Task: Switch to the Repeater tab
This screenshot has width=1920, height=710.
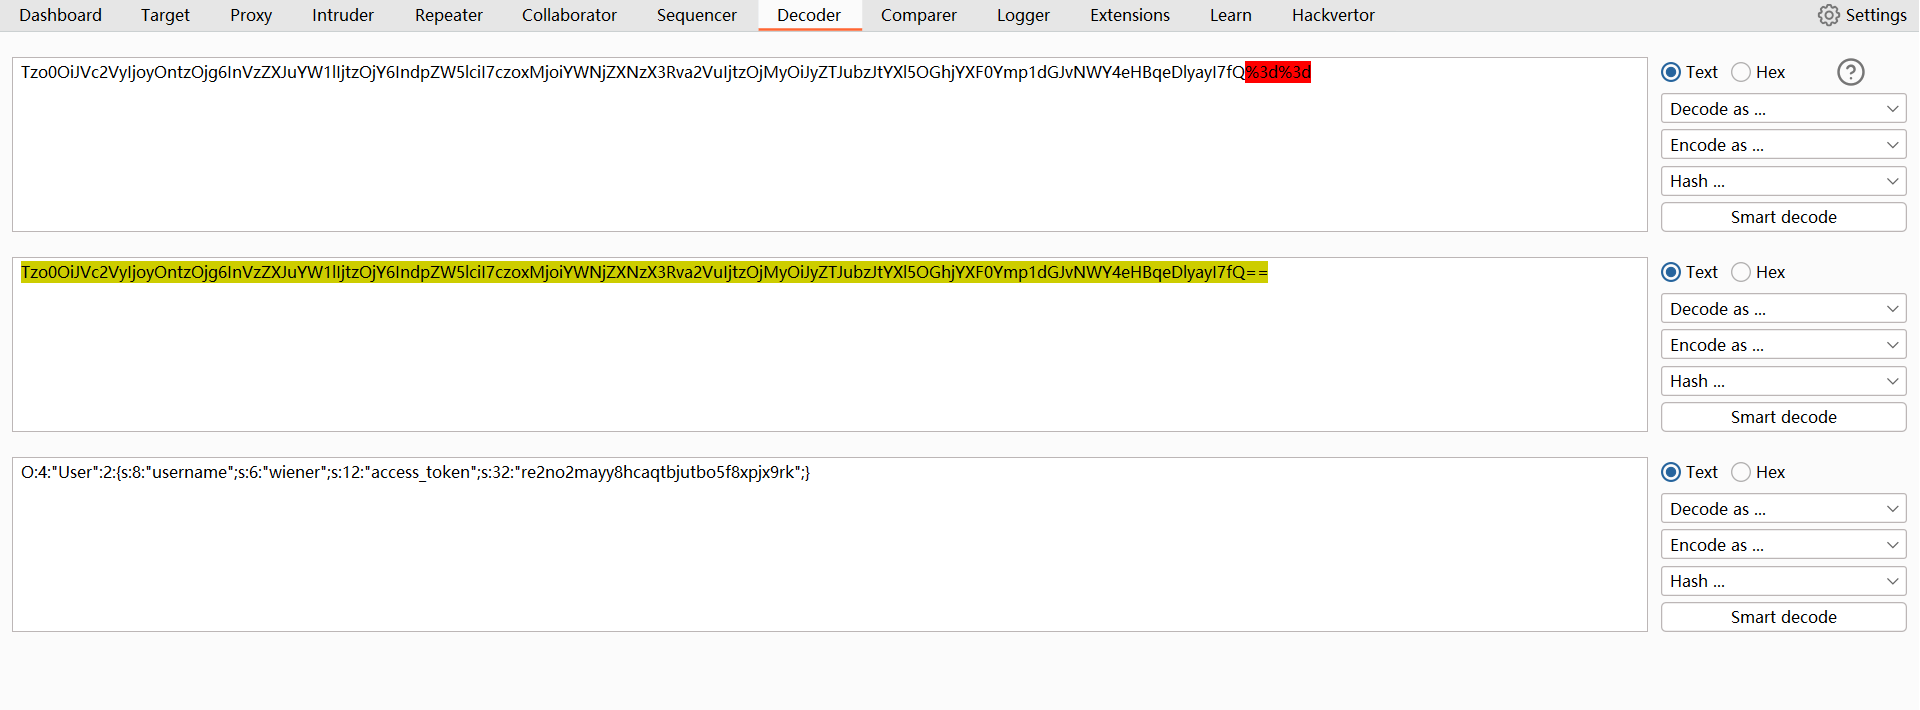Action: [x=449, y=15]
